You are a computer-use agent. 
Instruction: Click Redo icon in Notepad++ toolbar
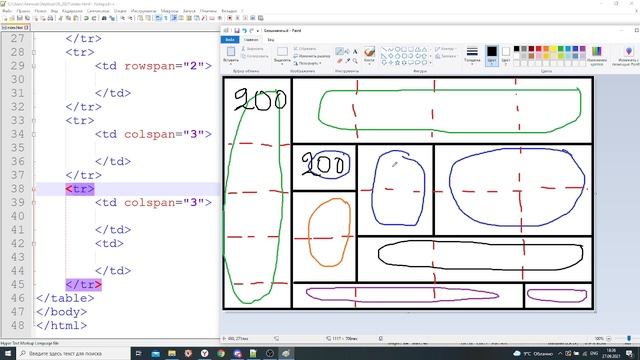pyautogui.click(x=93, y=18)
